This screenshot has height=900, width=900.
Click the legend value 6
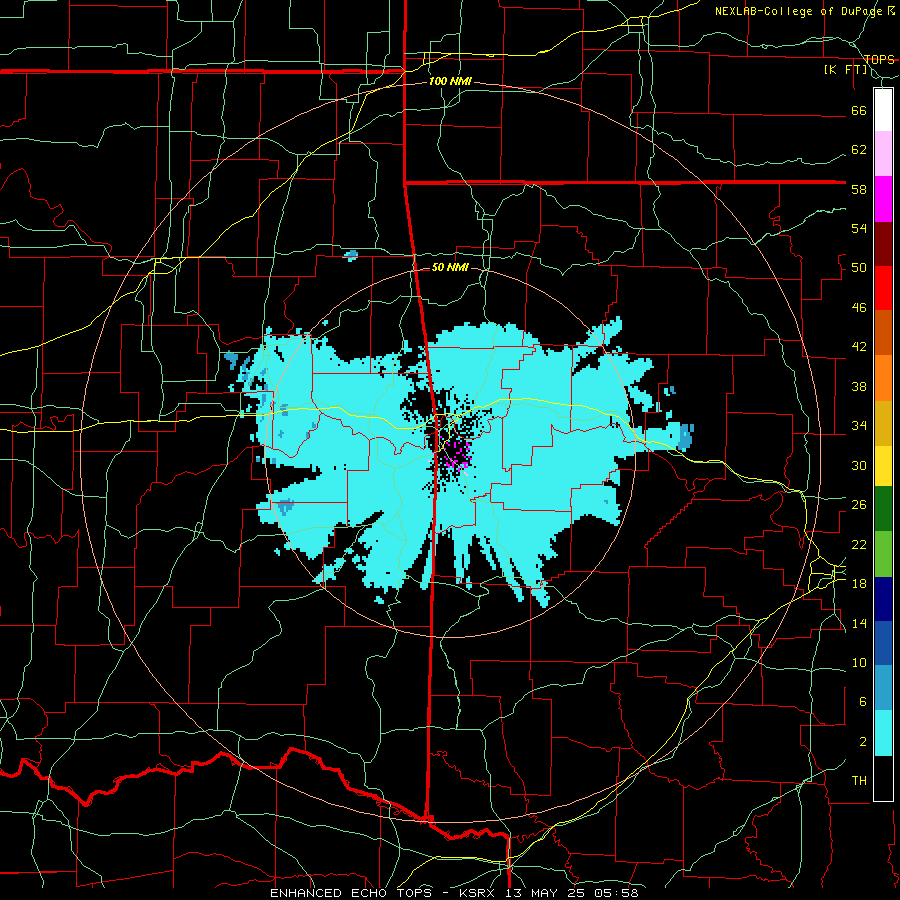(862, 701)
